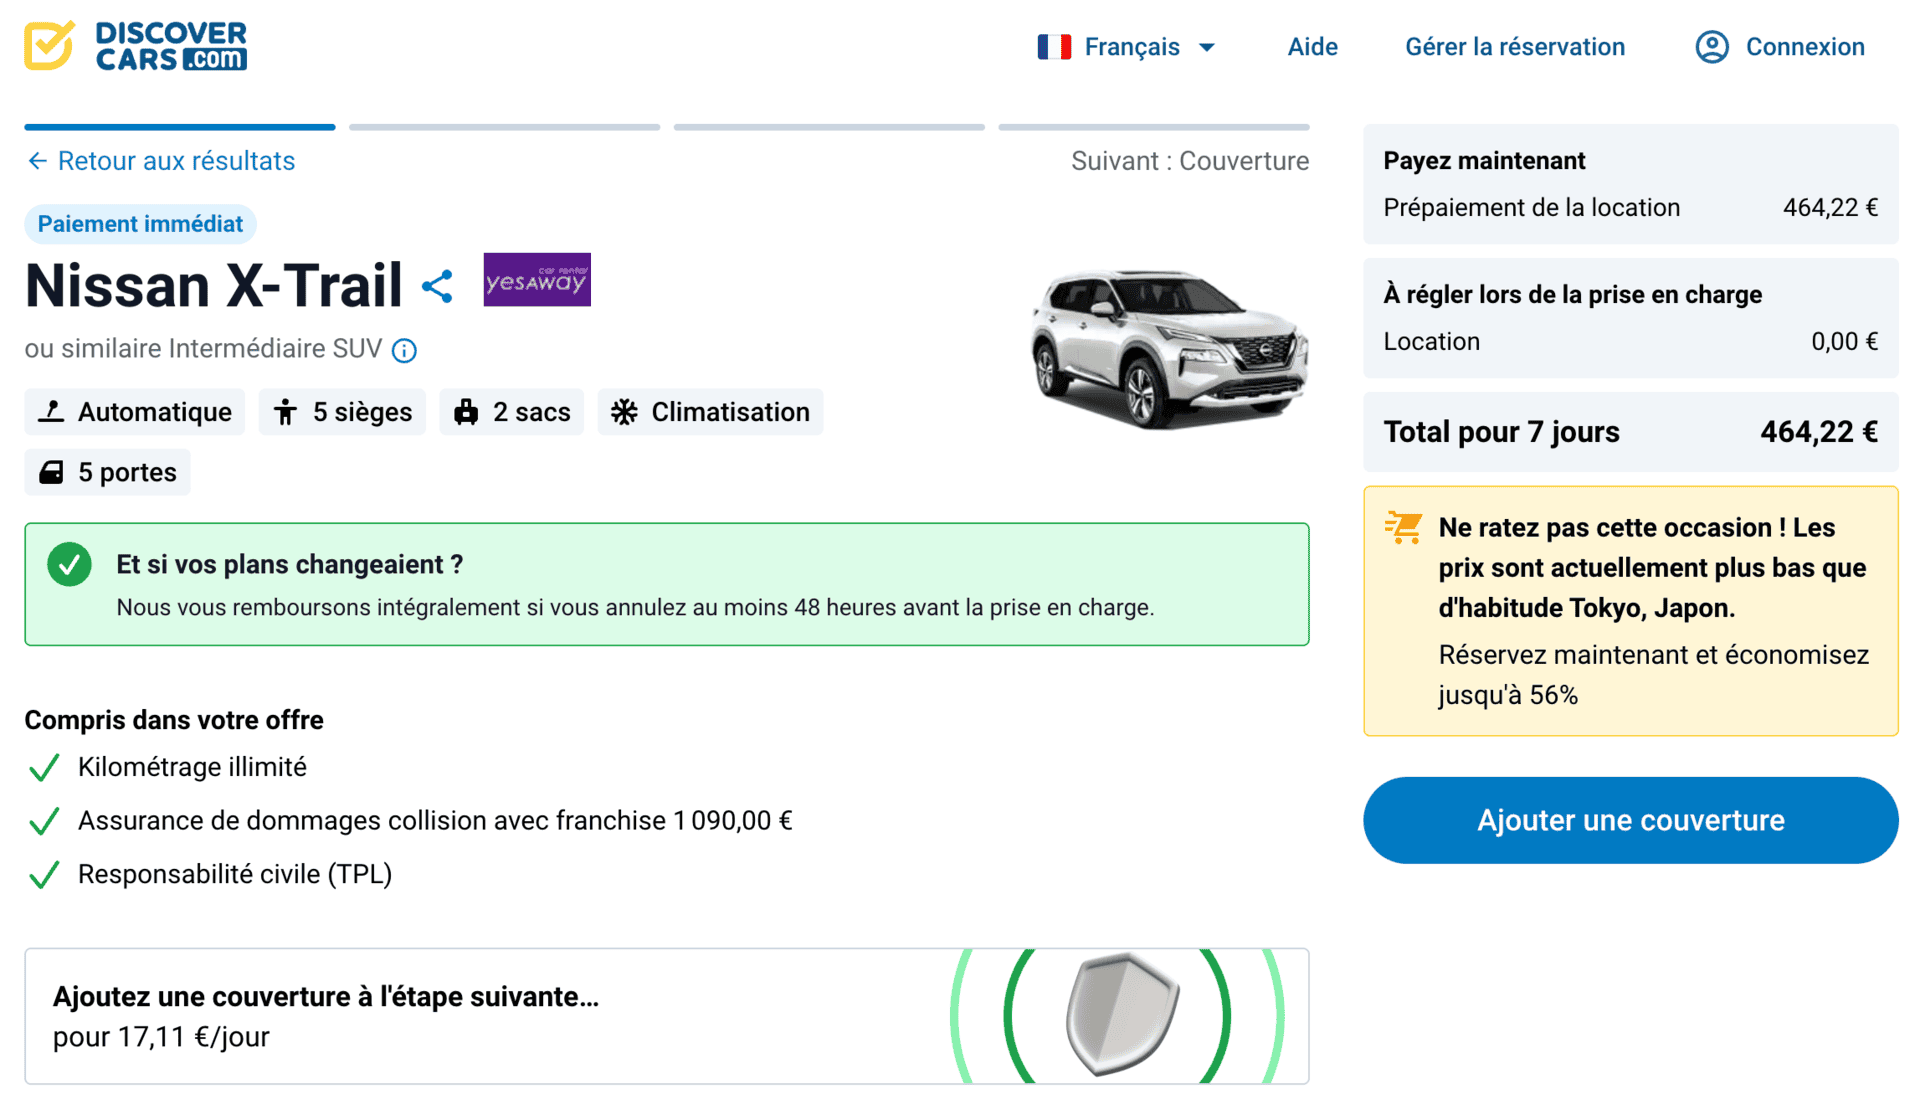Open the Aide menu
Image resolution: width=1920 pixels, height=1105 pixels.
click(x=1312, y=46)
